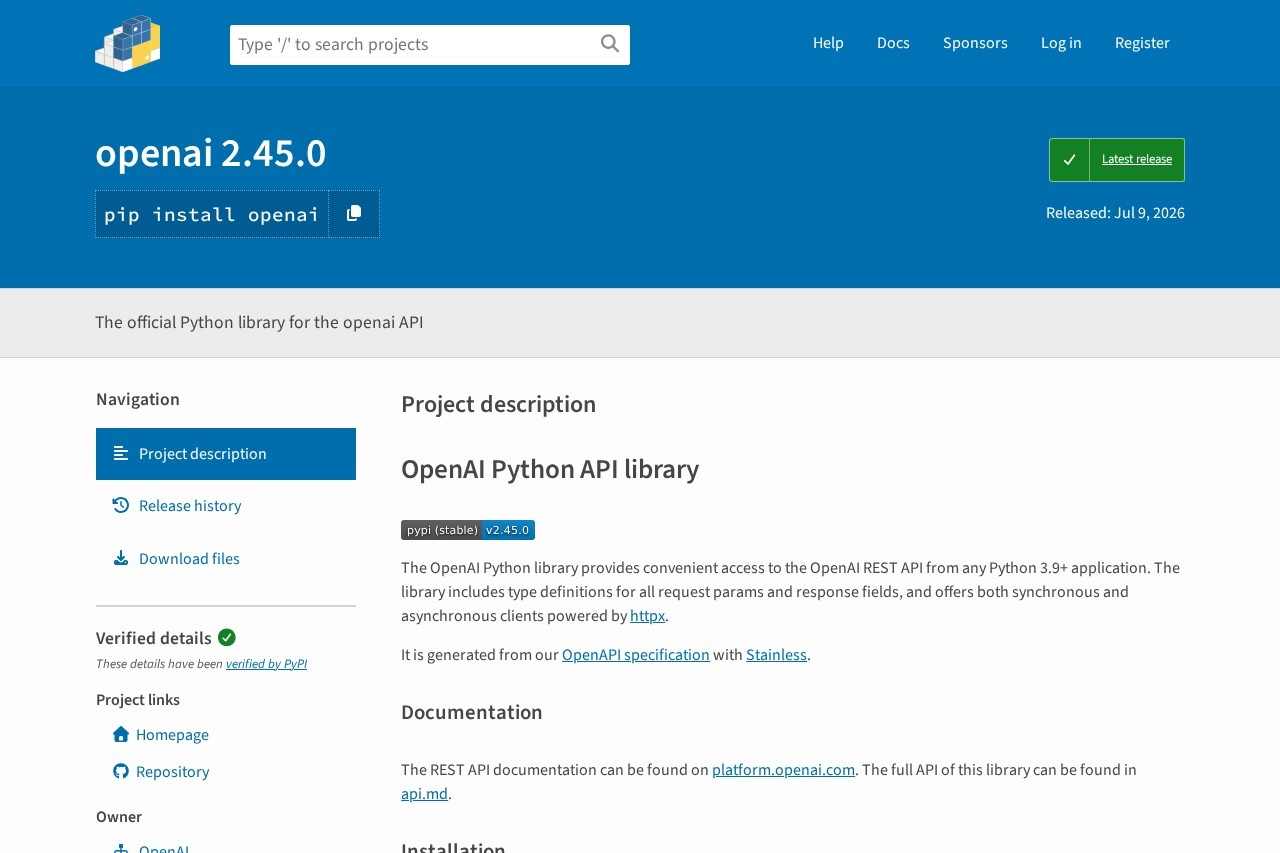Click the Download files arrow icon
The image size is (1280, 853).
121,558
